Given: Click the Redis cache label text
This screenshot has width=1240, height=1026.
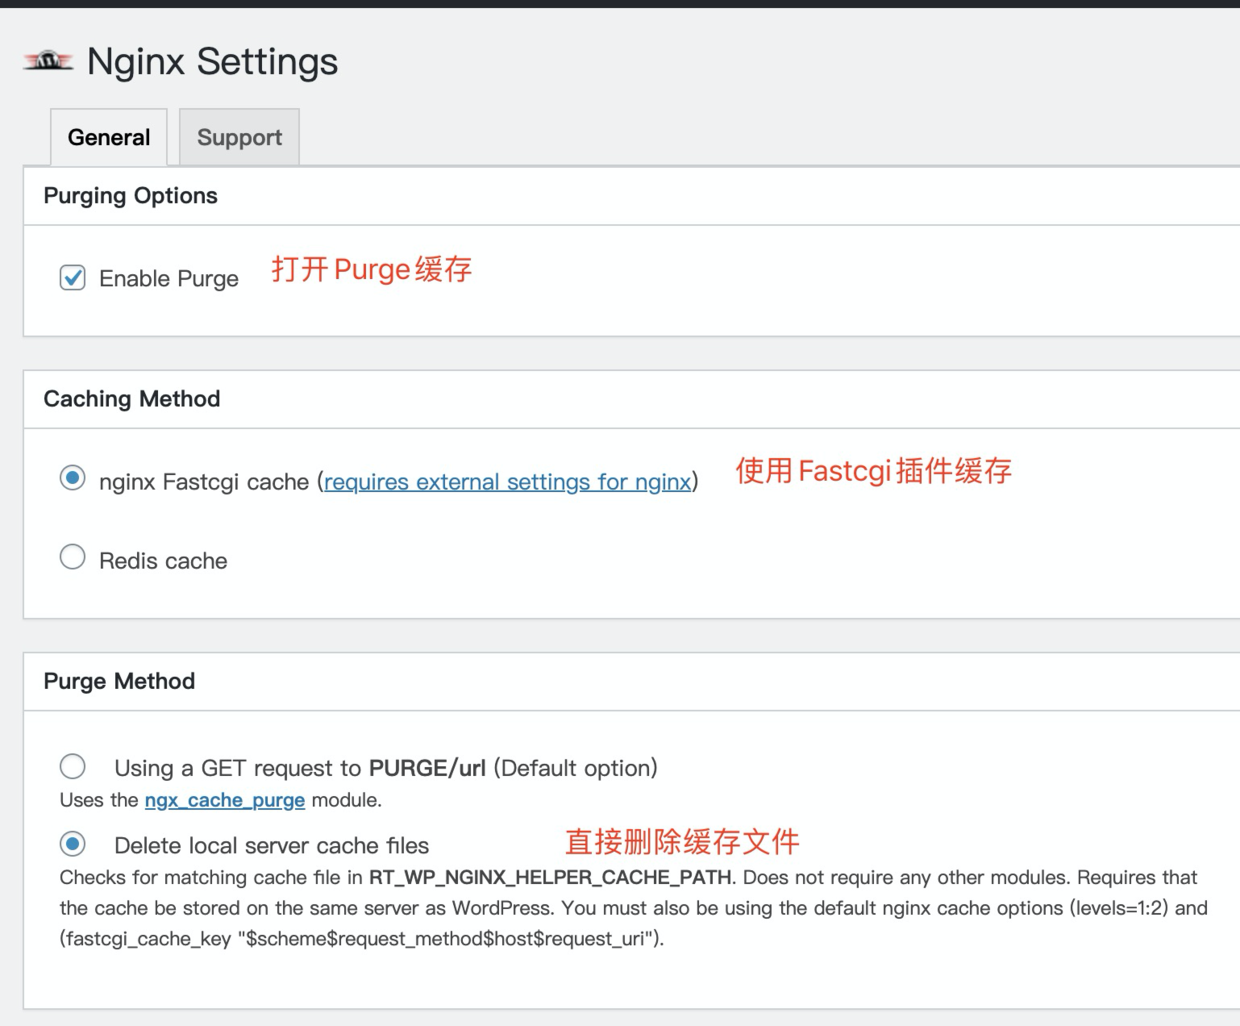Looking at the screenshot, I should (163, 561).
